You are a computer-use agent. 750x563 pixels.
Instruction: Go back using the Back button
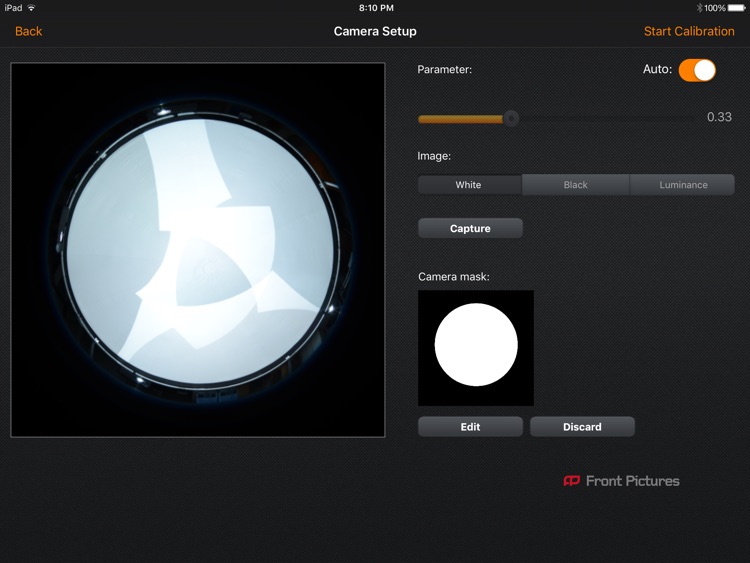[29, 32]
